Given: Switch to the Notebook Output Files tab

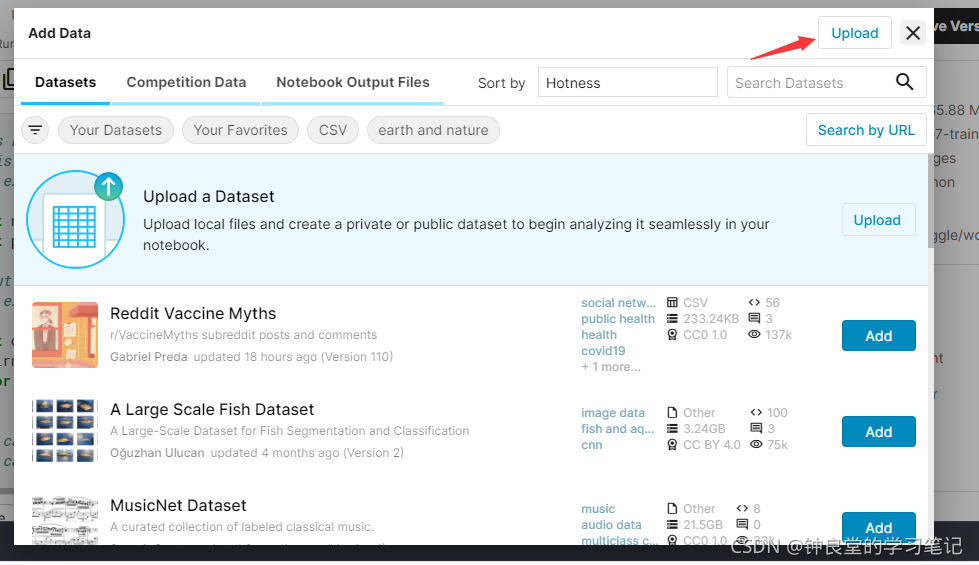Looking at the screenshot, I should pyautogui.click(x=353, y=82).
